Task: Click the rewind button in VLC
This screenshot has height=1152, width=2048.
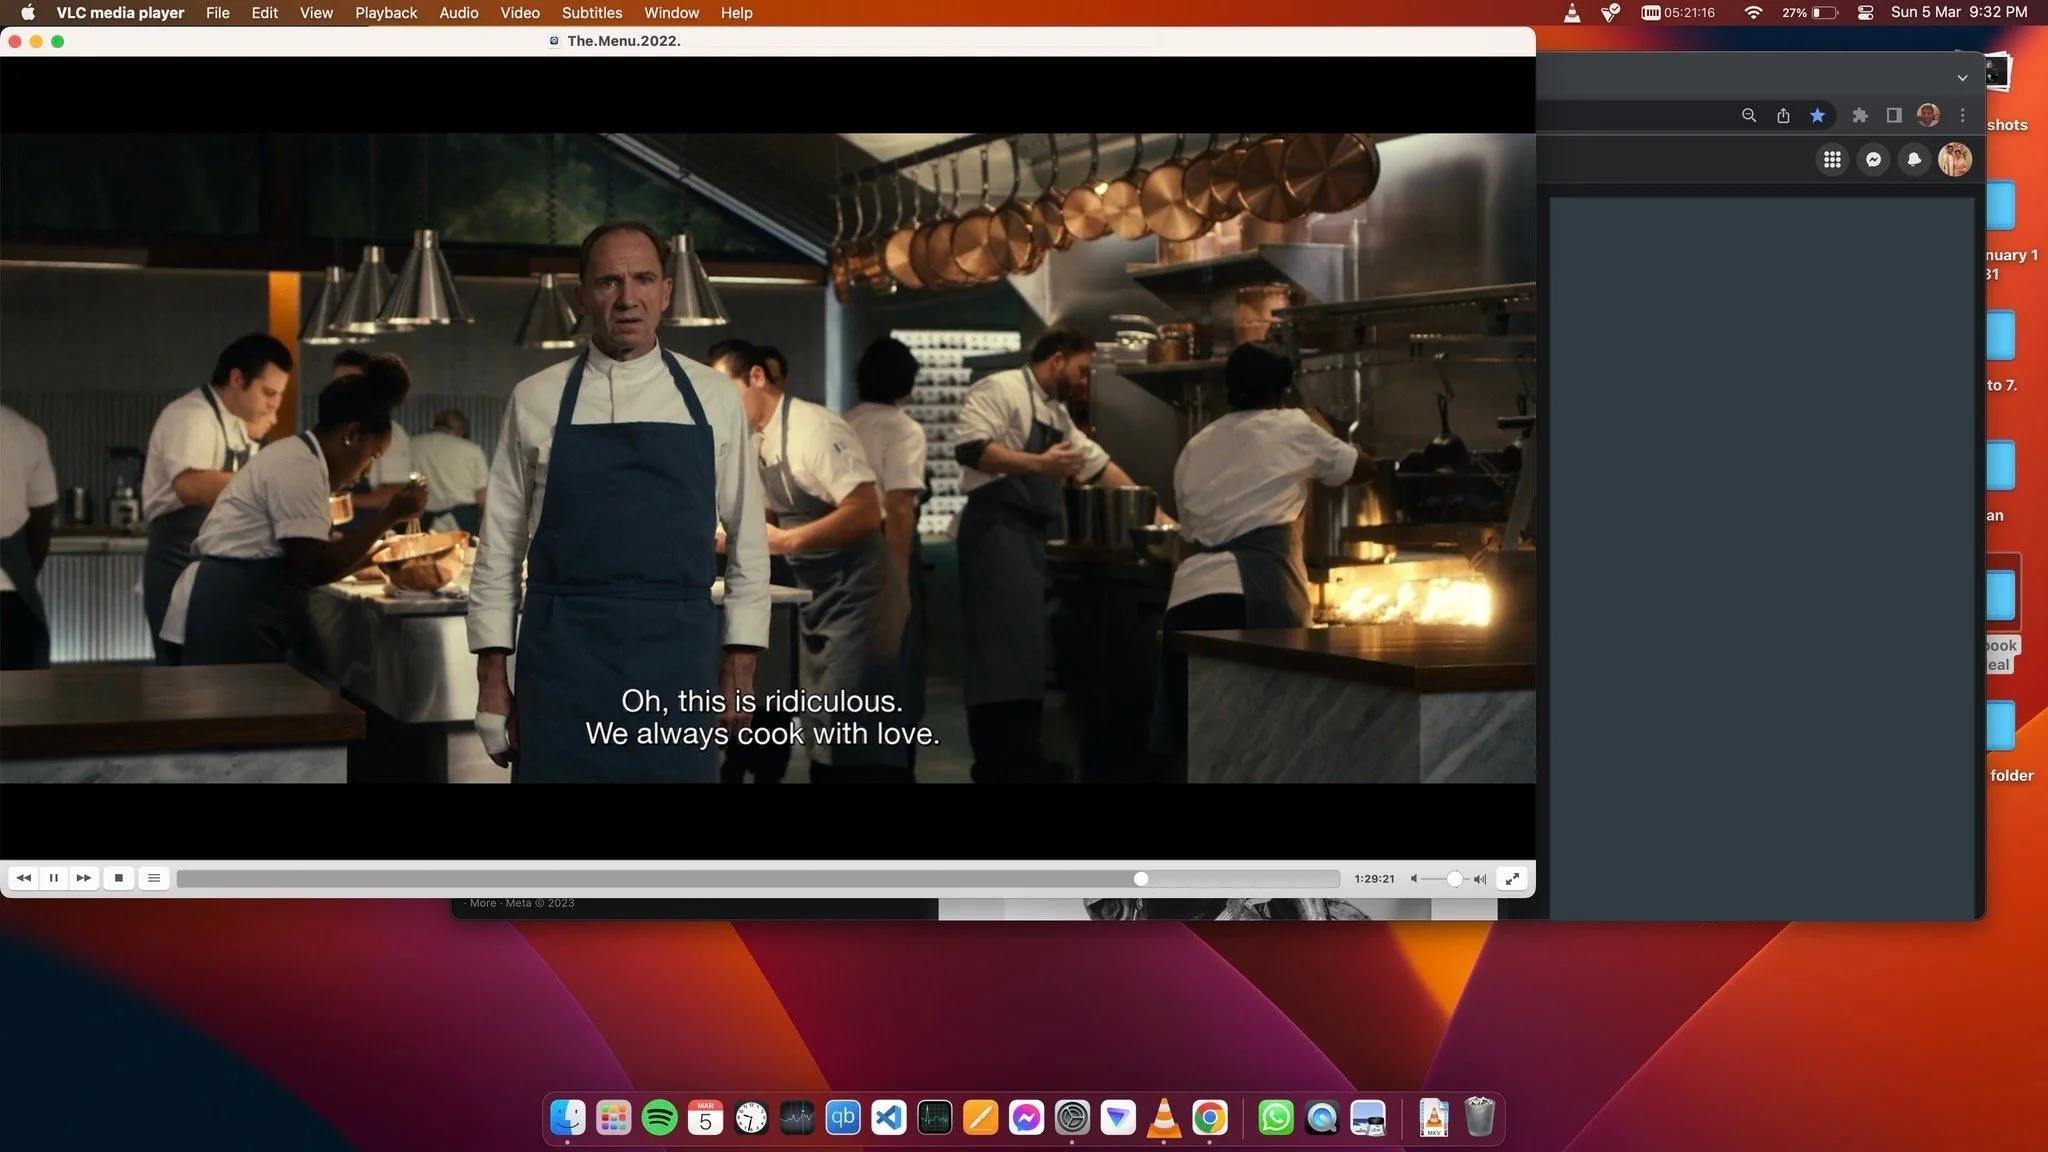Action: point(24,878)
